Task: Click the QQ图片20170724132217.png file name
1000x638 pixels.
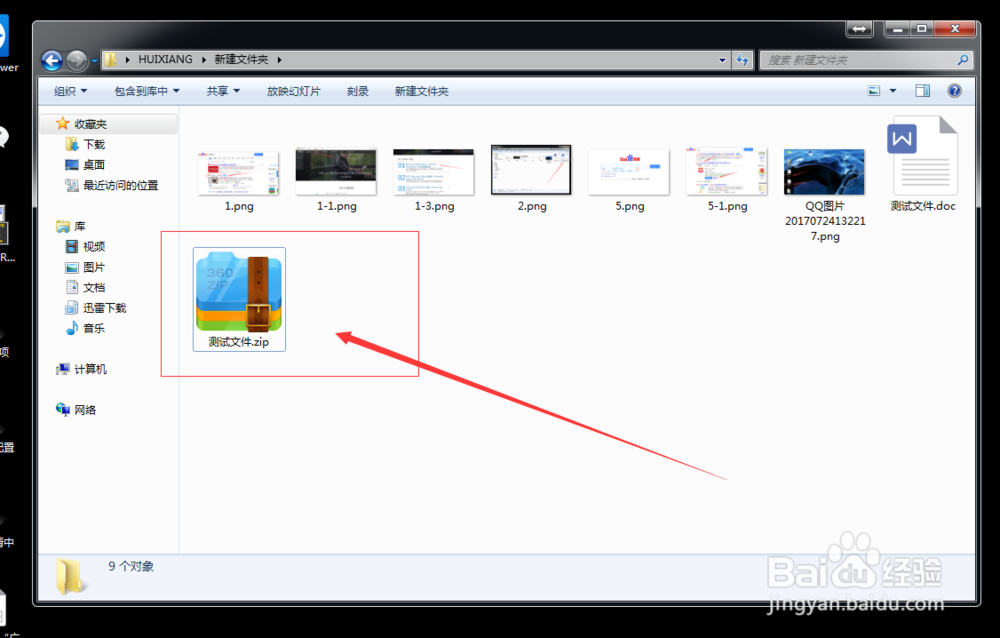Action: 825,221
